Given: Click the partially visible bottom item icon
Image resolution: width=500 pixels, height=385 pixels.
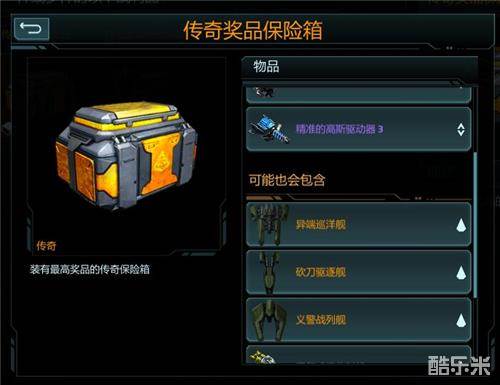Looking at the screenshot, I should tap(263, 357).
